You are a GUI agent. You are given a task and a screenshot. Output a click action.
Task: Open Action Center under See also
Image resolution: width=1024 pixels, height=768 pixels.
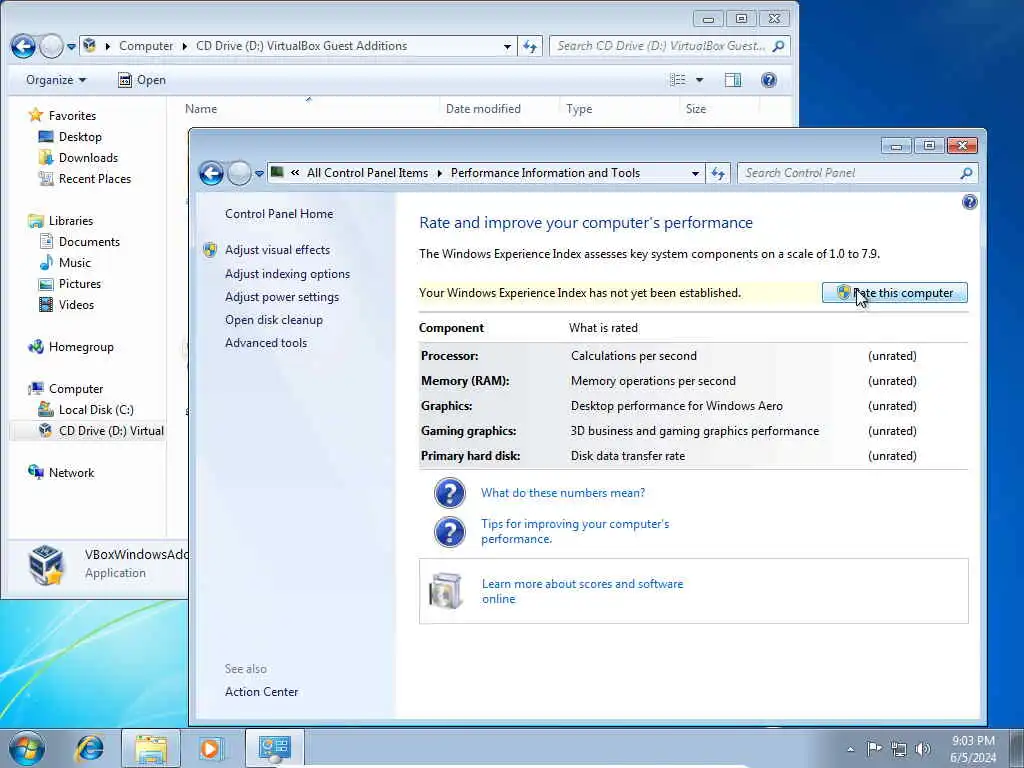pyautogui.click(x=261, y=692)
